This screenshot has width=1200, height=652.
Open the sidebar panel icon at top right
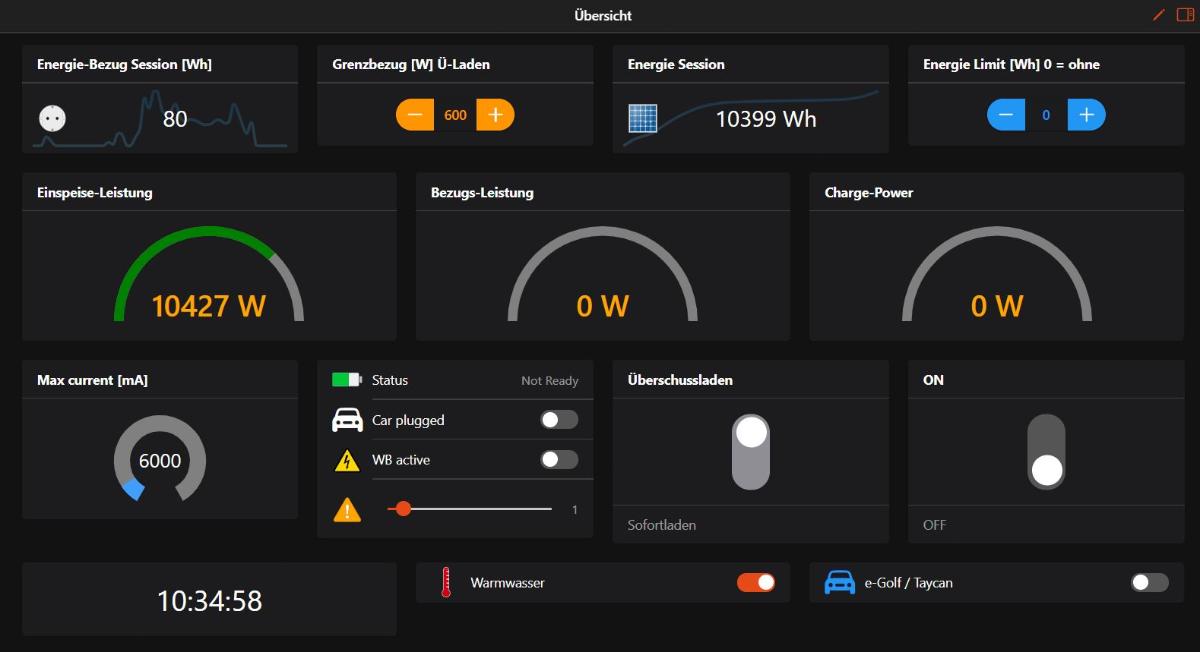tap(1185, 15)
